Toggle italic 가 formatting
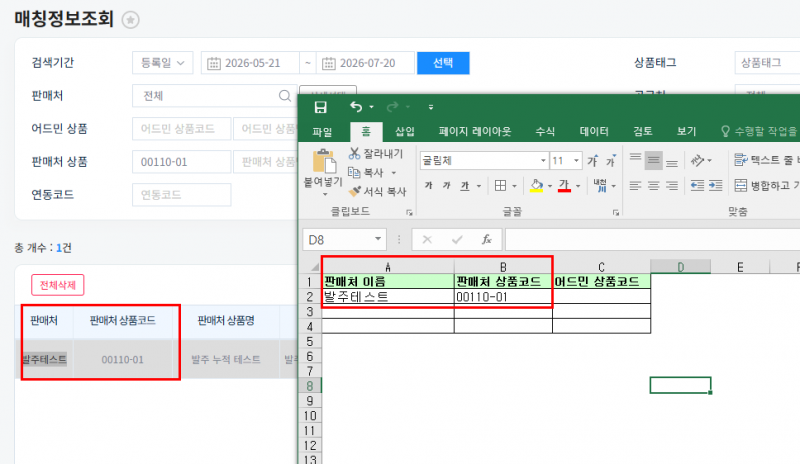This screenshot has height=464, width=800. [446, 186]
